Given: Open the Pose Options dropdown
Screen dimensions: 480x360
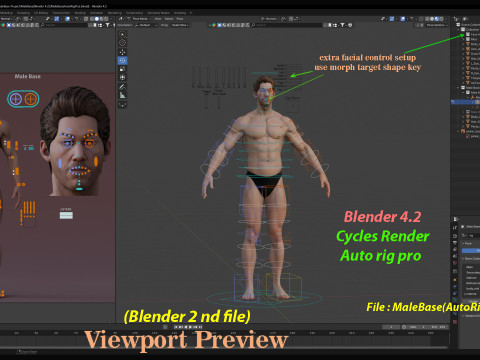Looking at the screenshot, I should click(437, 25).
